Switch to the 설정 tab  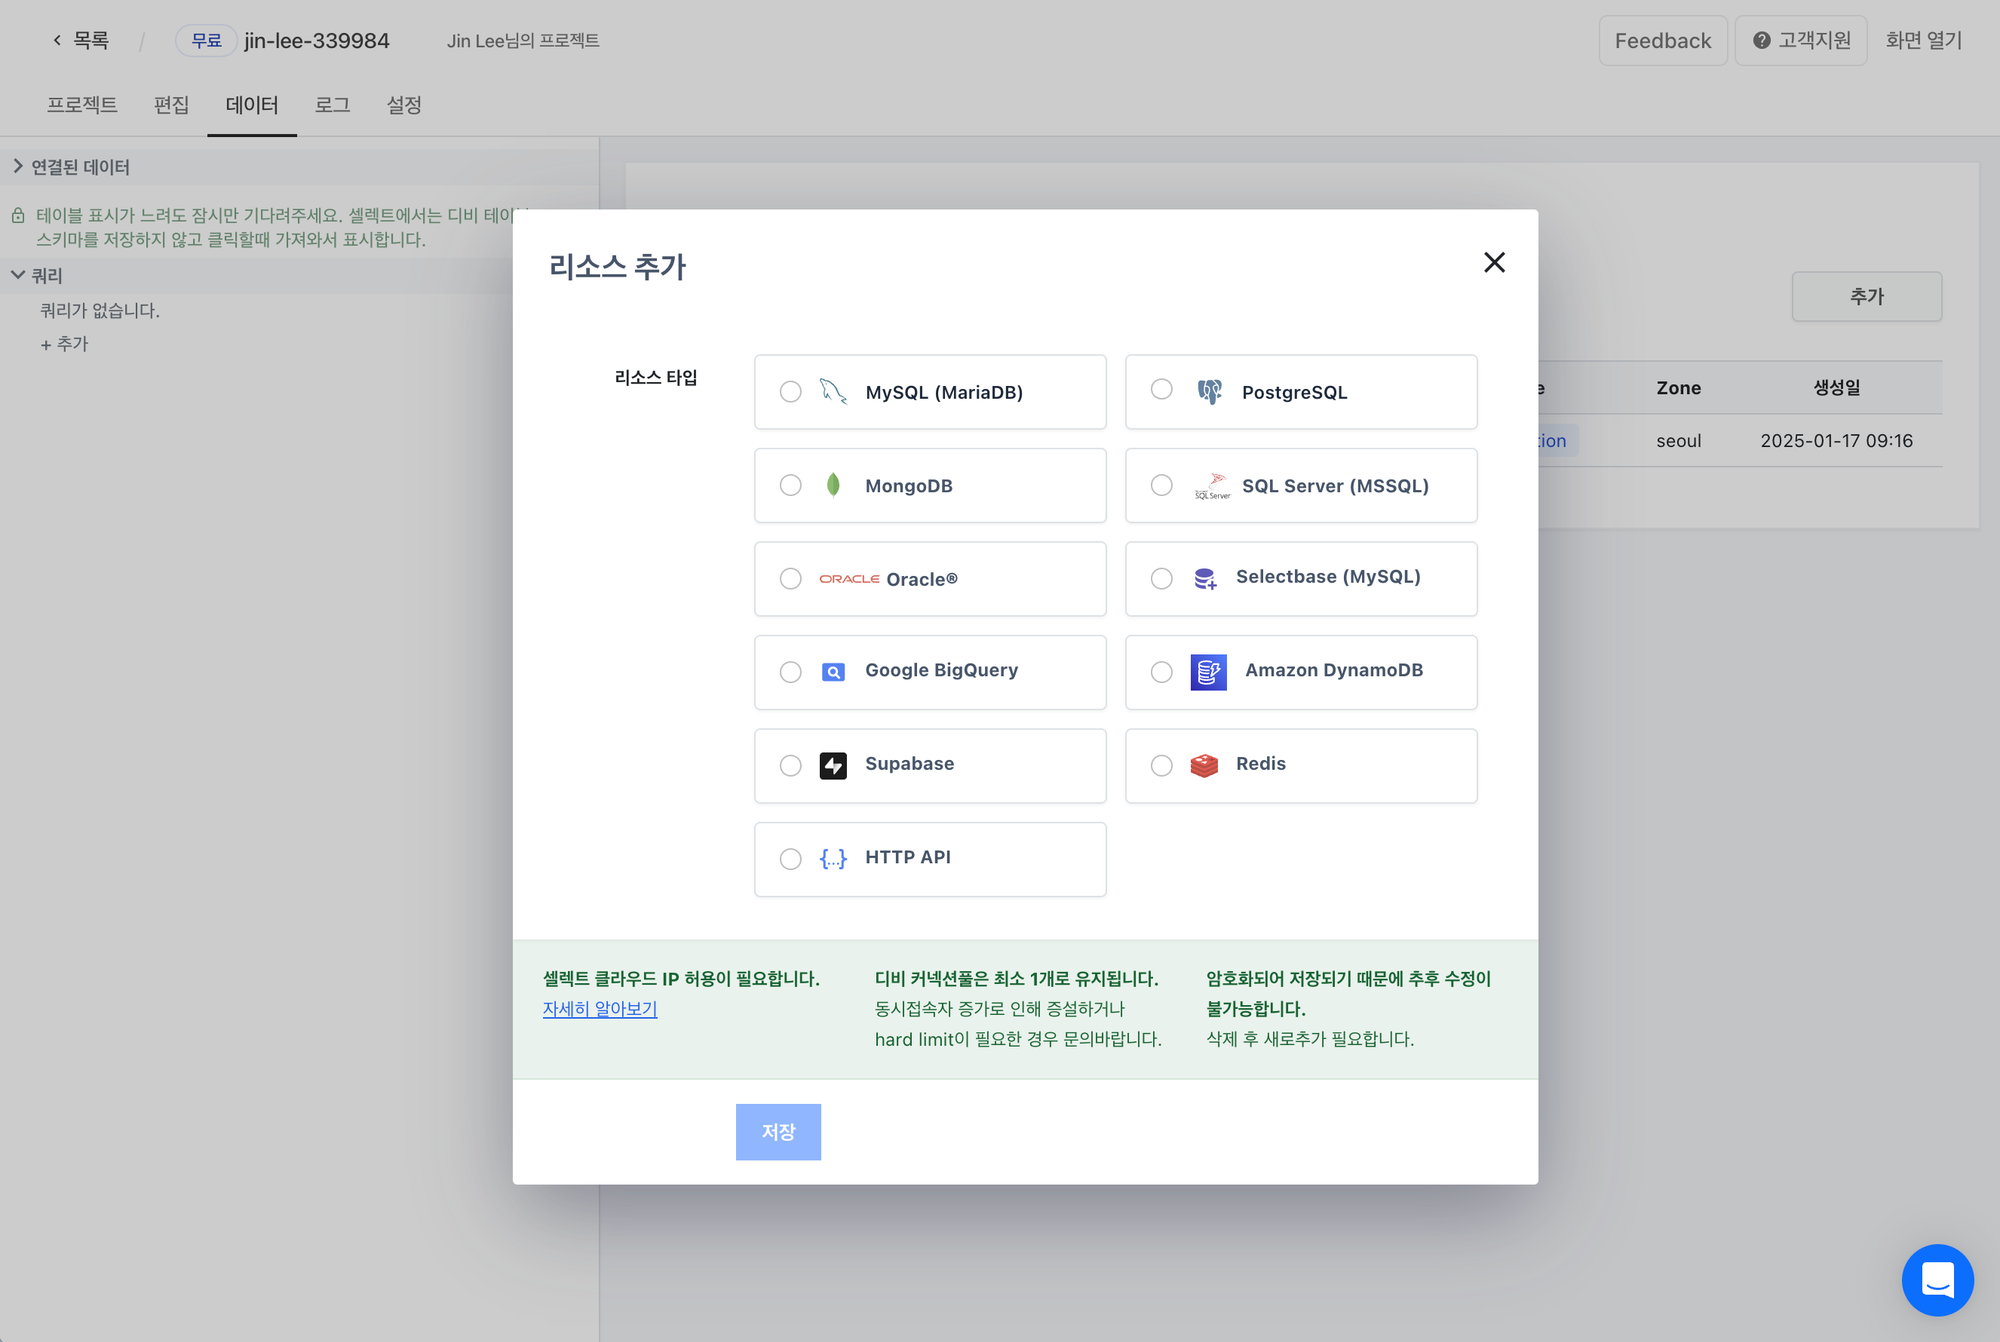tap(404, 105)
